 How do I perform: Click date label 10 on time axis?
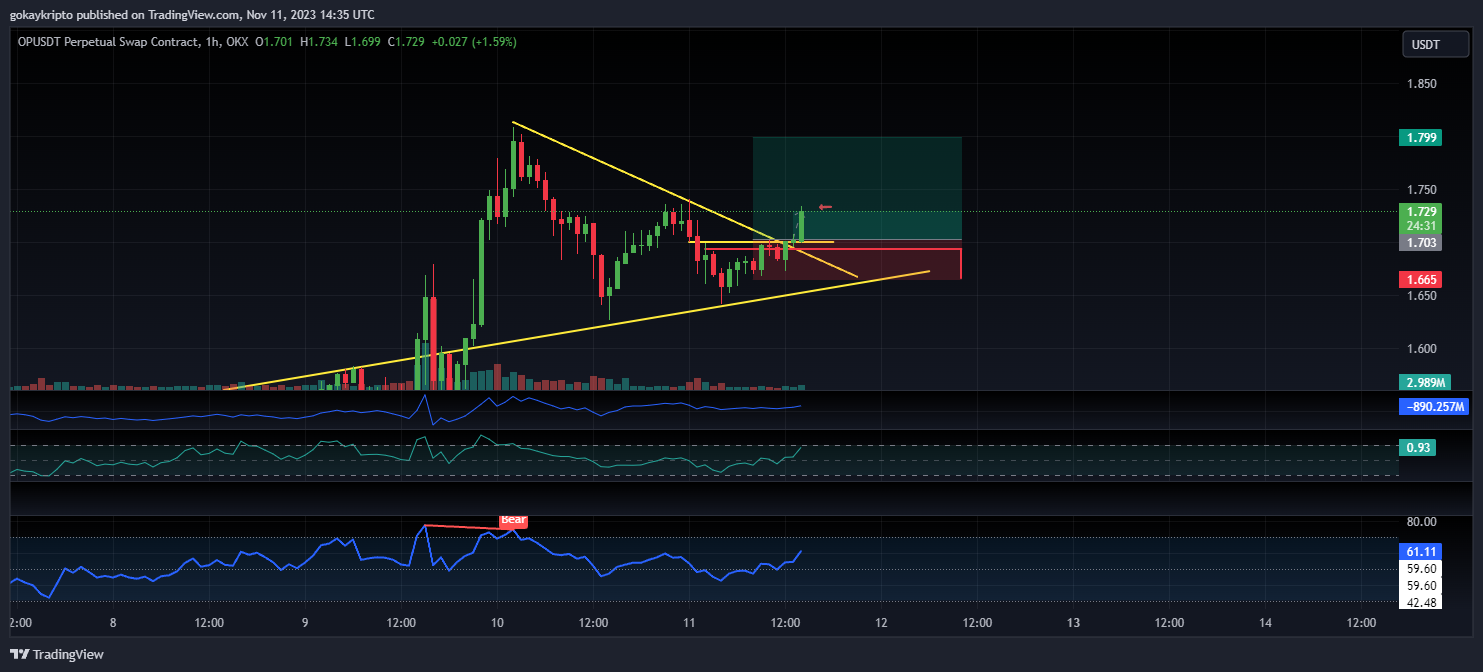[497, 622]
